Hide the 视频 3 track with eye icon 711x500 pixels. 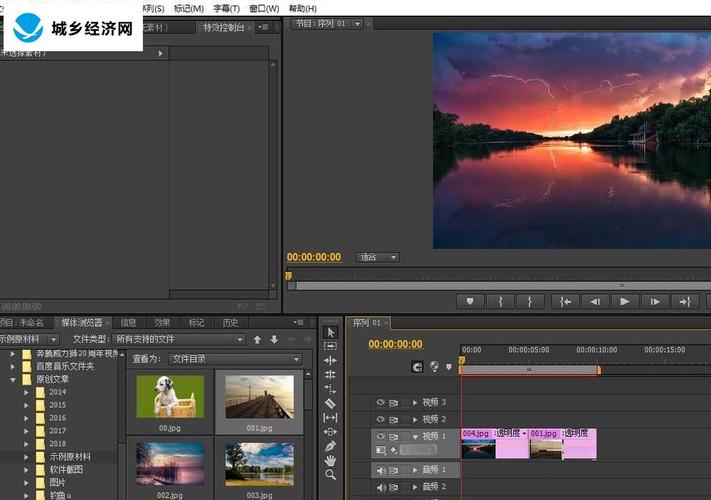coord(380,402)
